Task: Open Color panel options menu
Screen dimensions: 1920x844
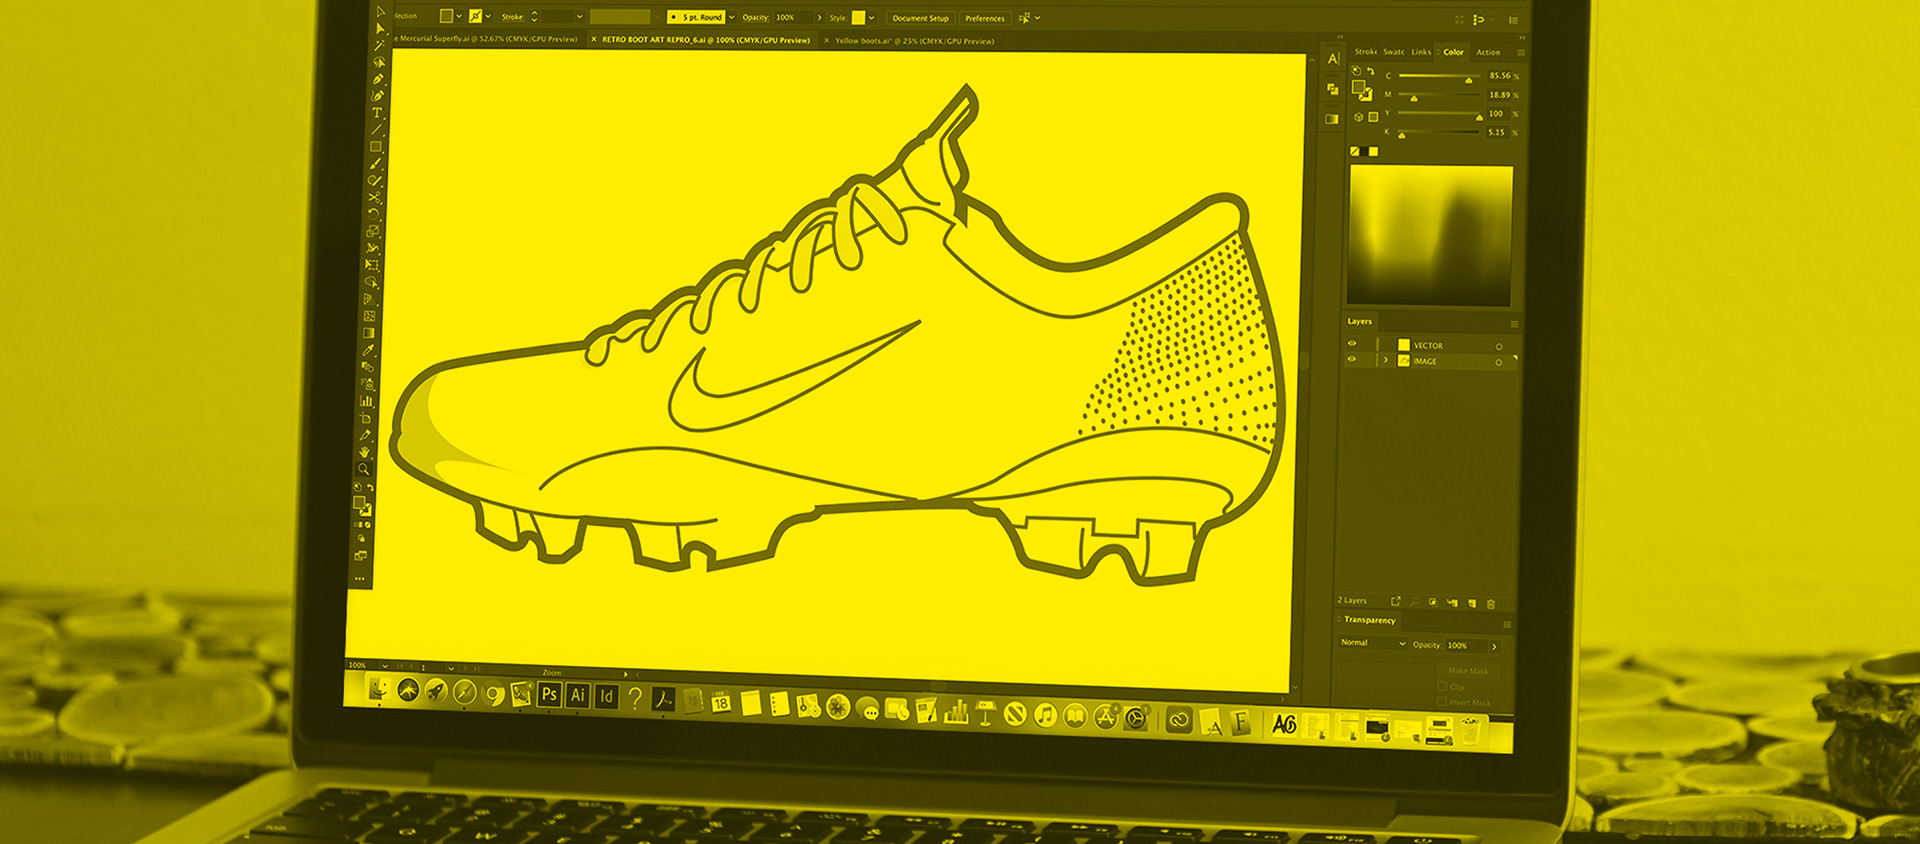Action: (1521, 52)
